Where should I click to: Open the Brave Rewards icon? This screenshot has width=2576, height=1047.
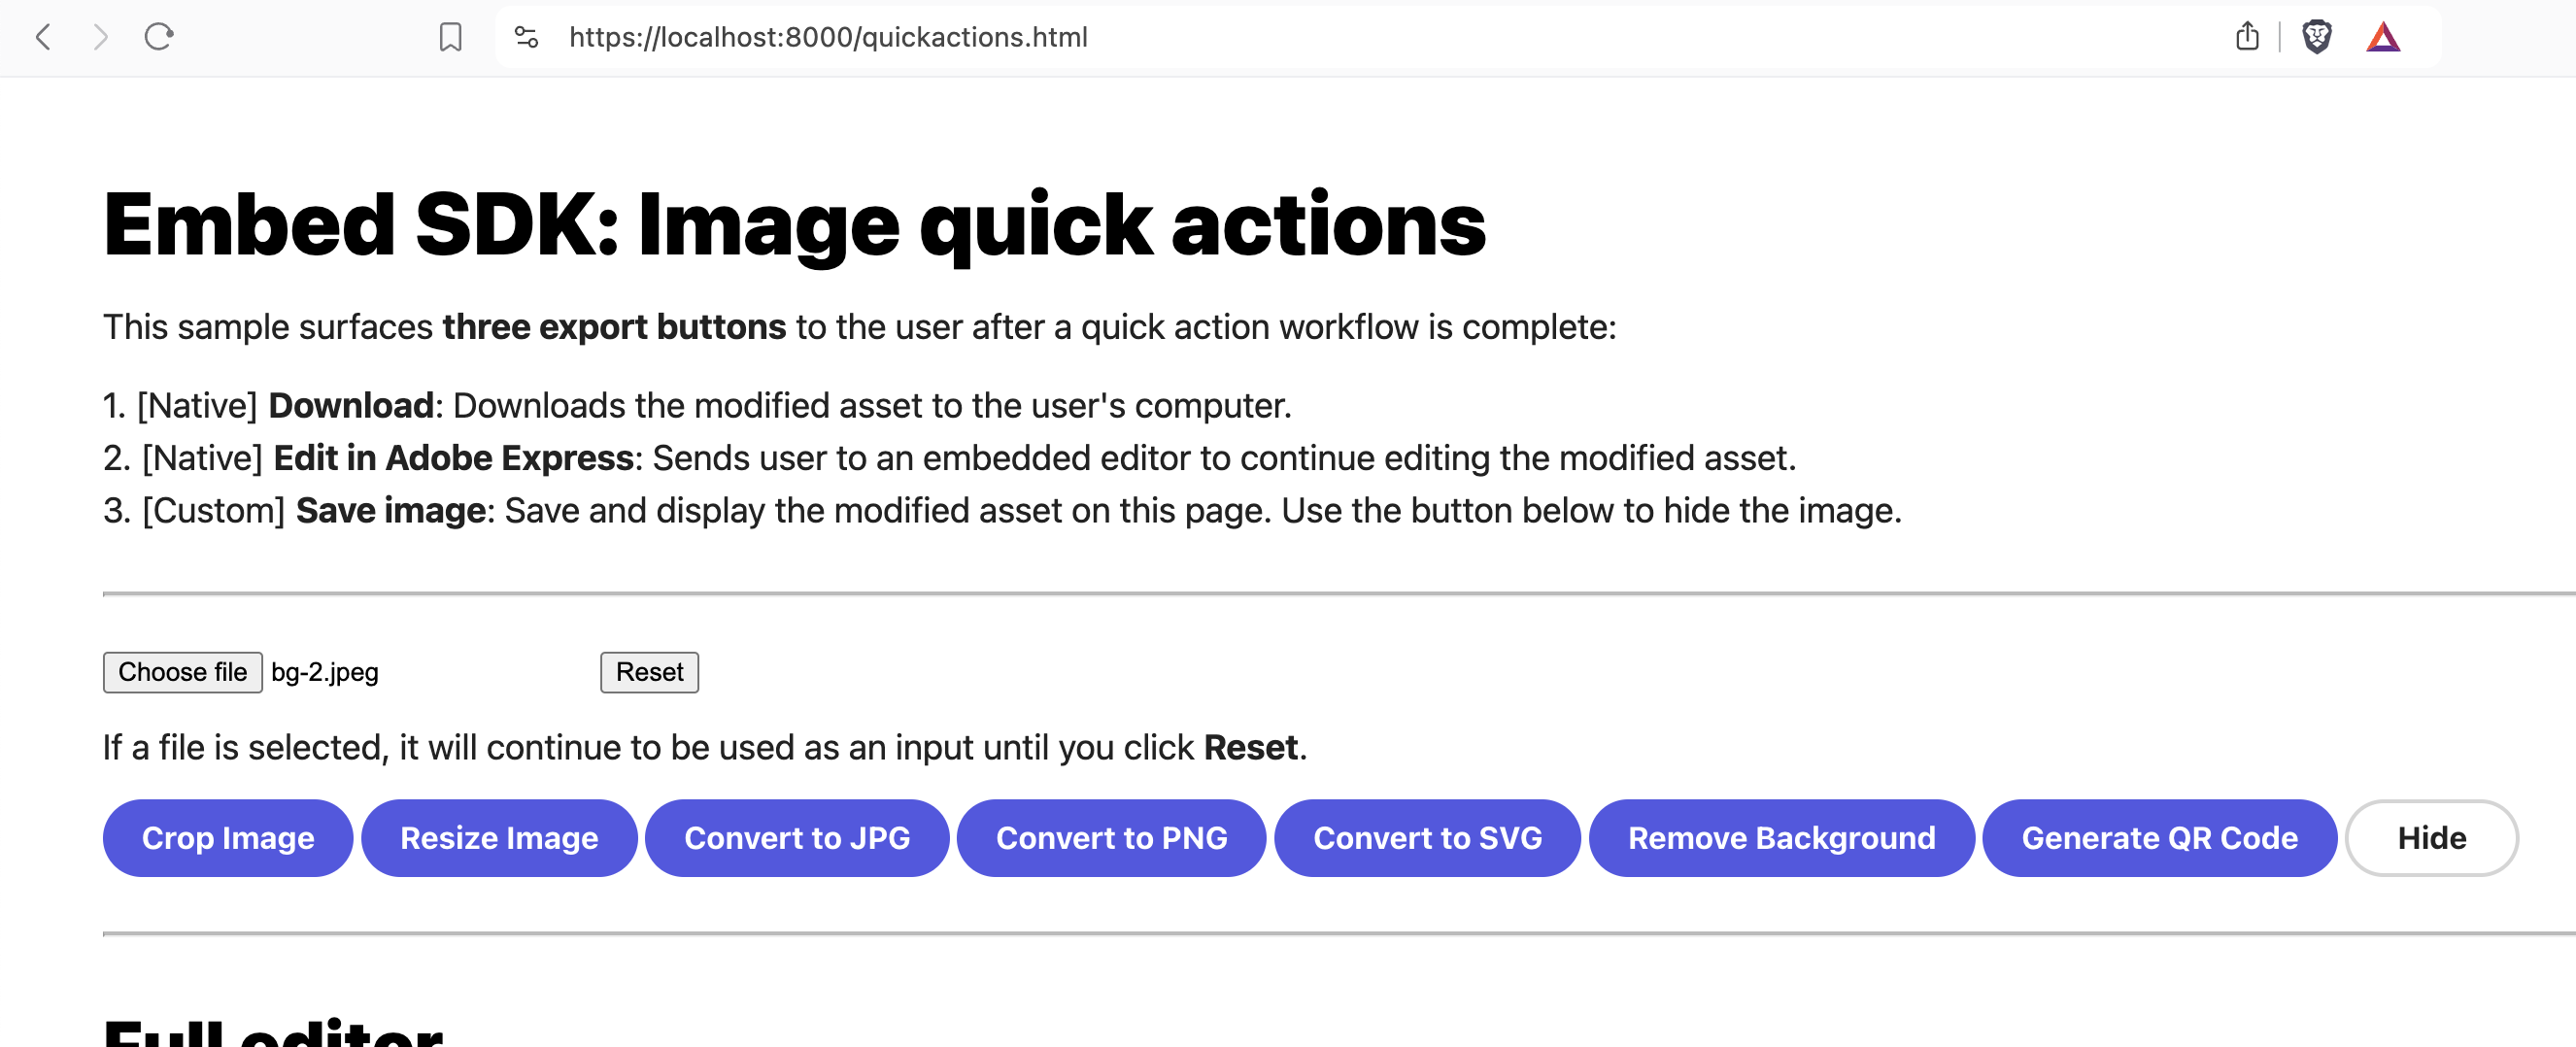pos(2383,36)
